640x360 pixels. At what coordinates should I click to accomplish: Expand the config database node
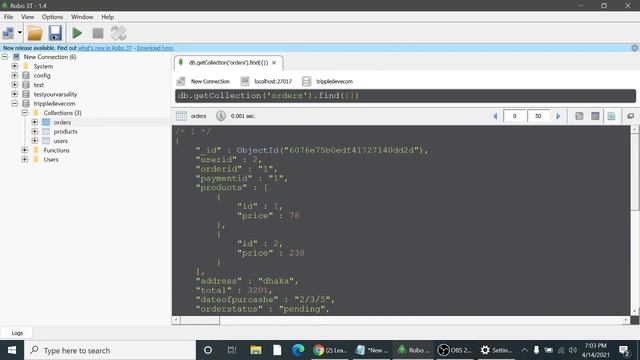coord(15,75)
